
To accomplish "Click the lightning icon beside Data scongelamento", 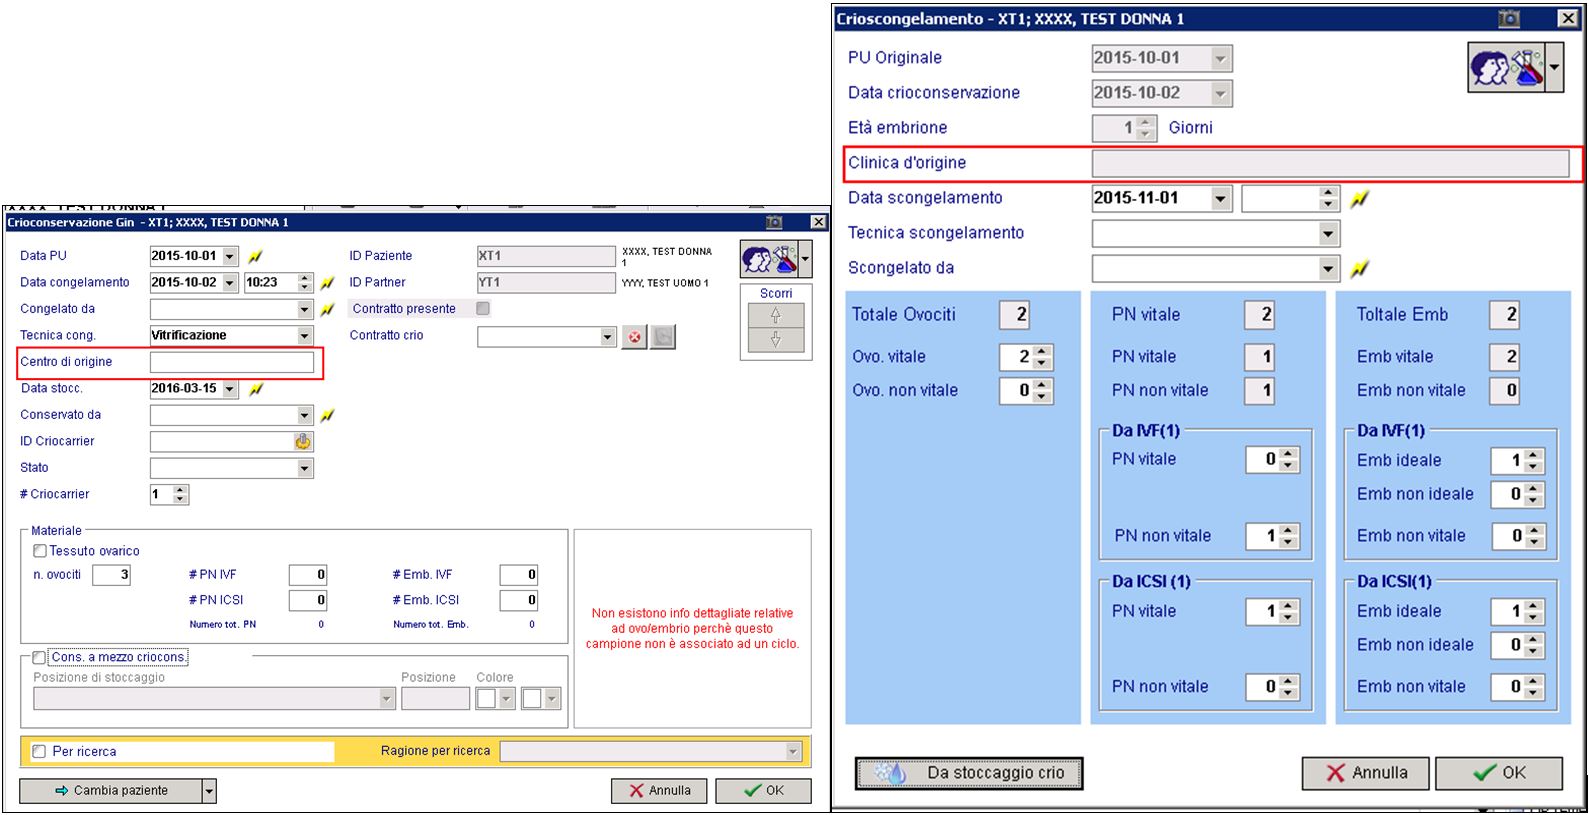I will coord(1358,199).
